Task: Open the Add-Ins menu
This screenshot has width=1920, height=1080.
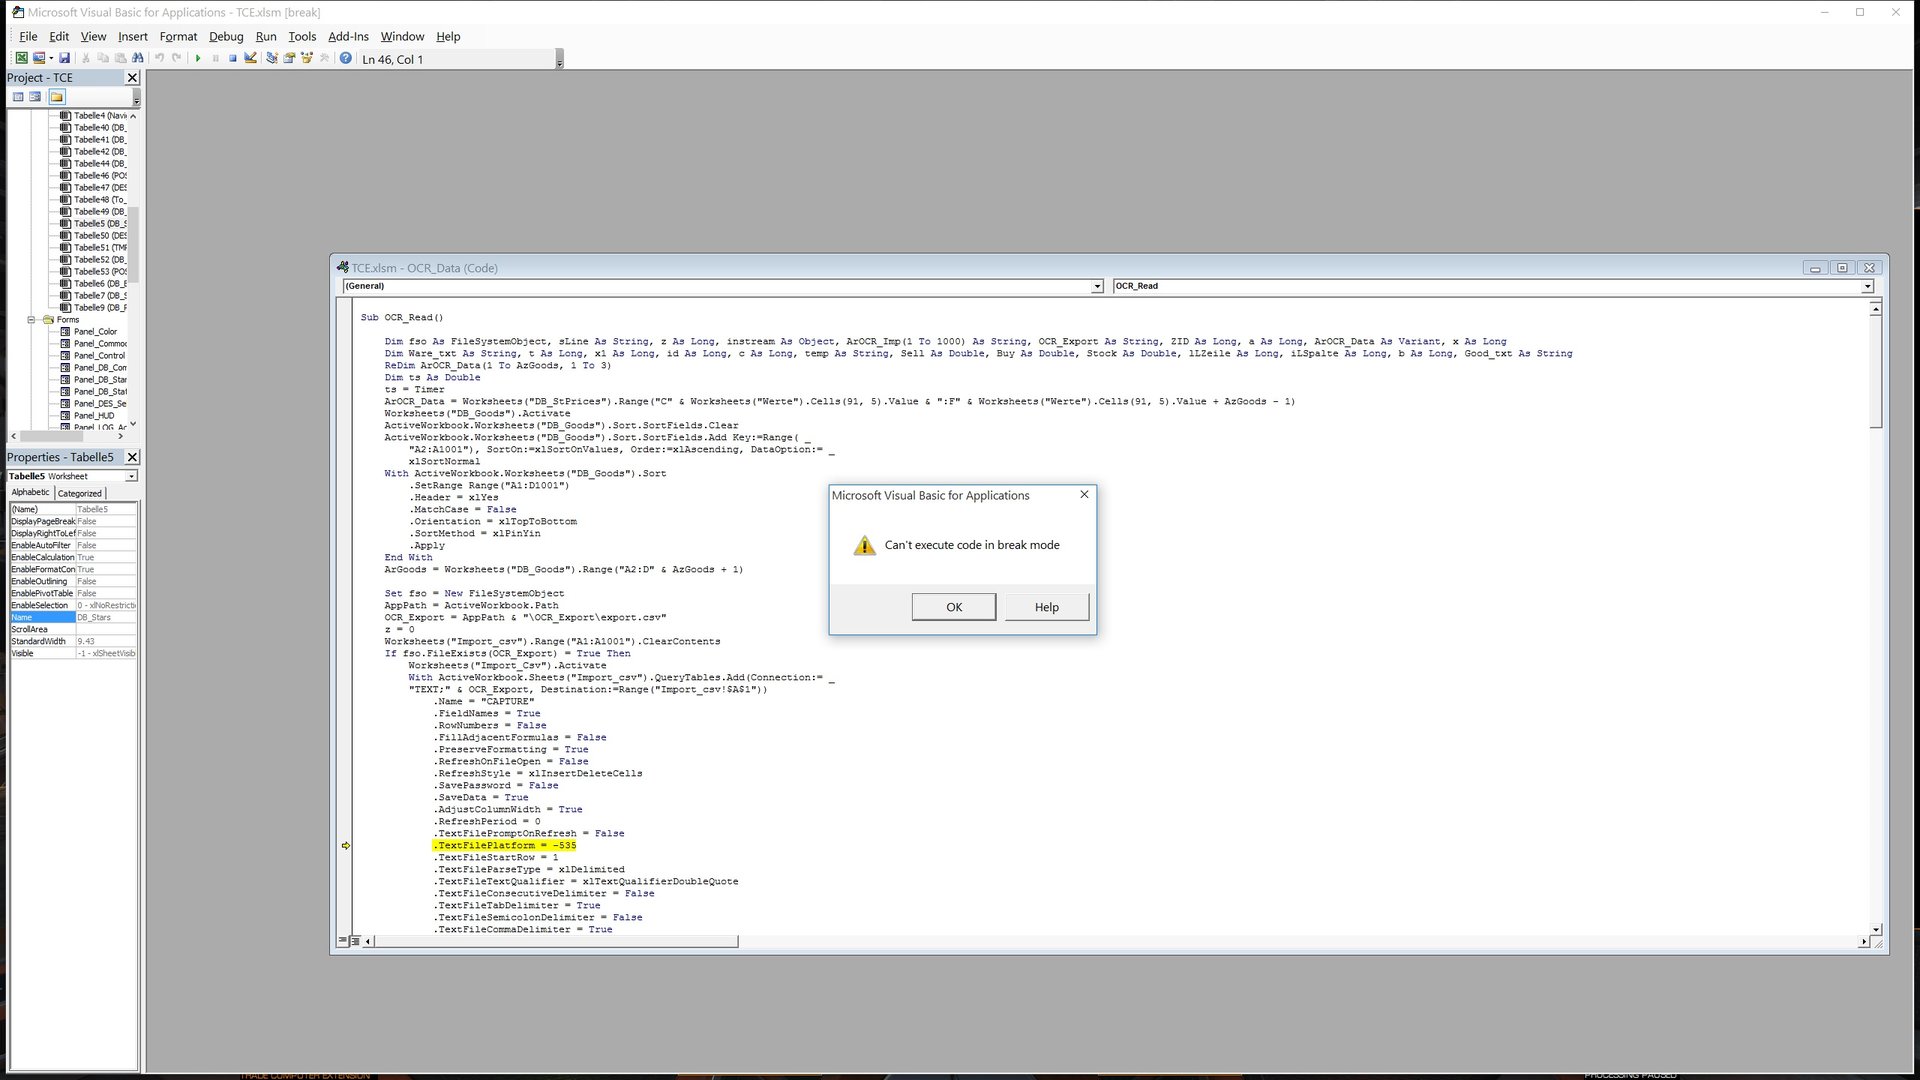Action: tap(348, 36)
